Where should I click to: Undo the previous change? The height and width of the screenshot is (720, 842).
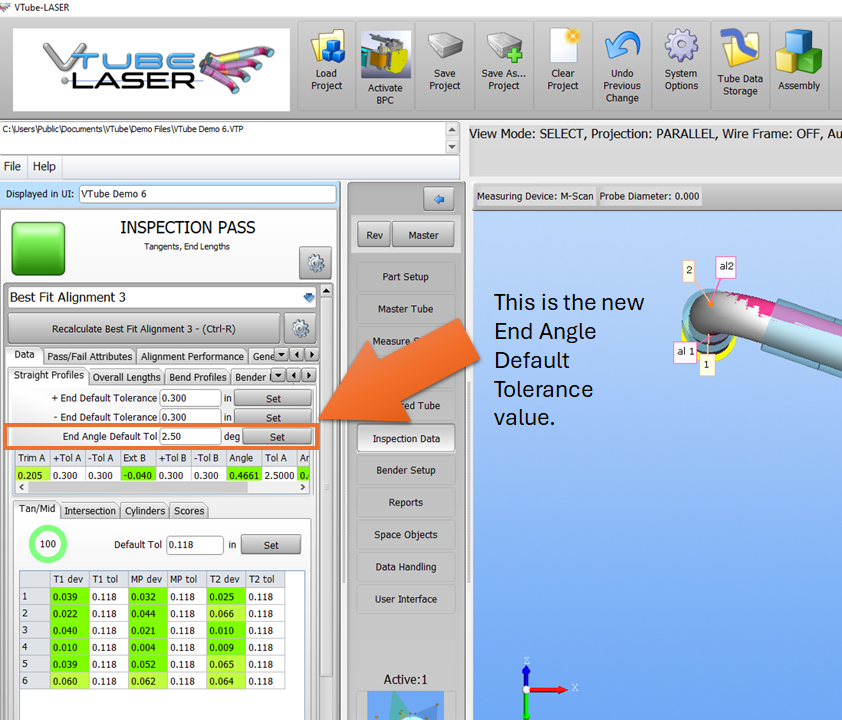(x=622, y=66)
